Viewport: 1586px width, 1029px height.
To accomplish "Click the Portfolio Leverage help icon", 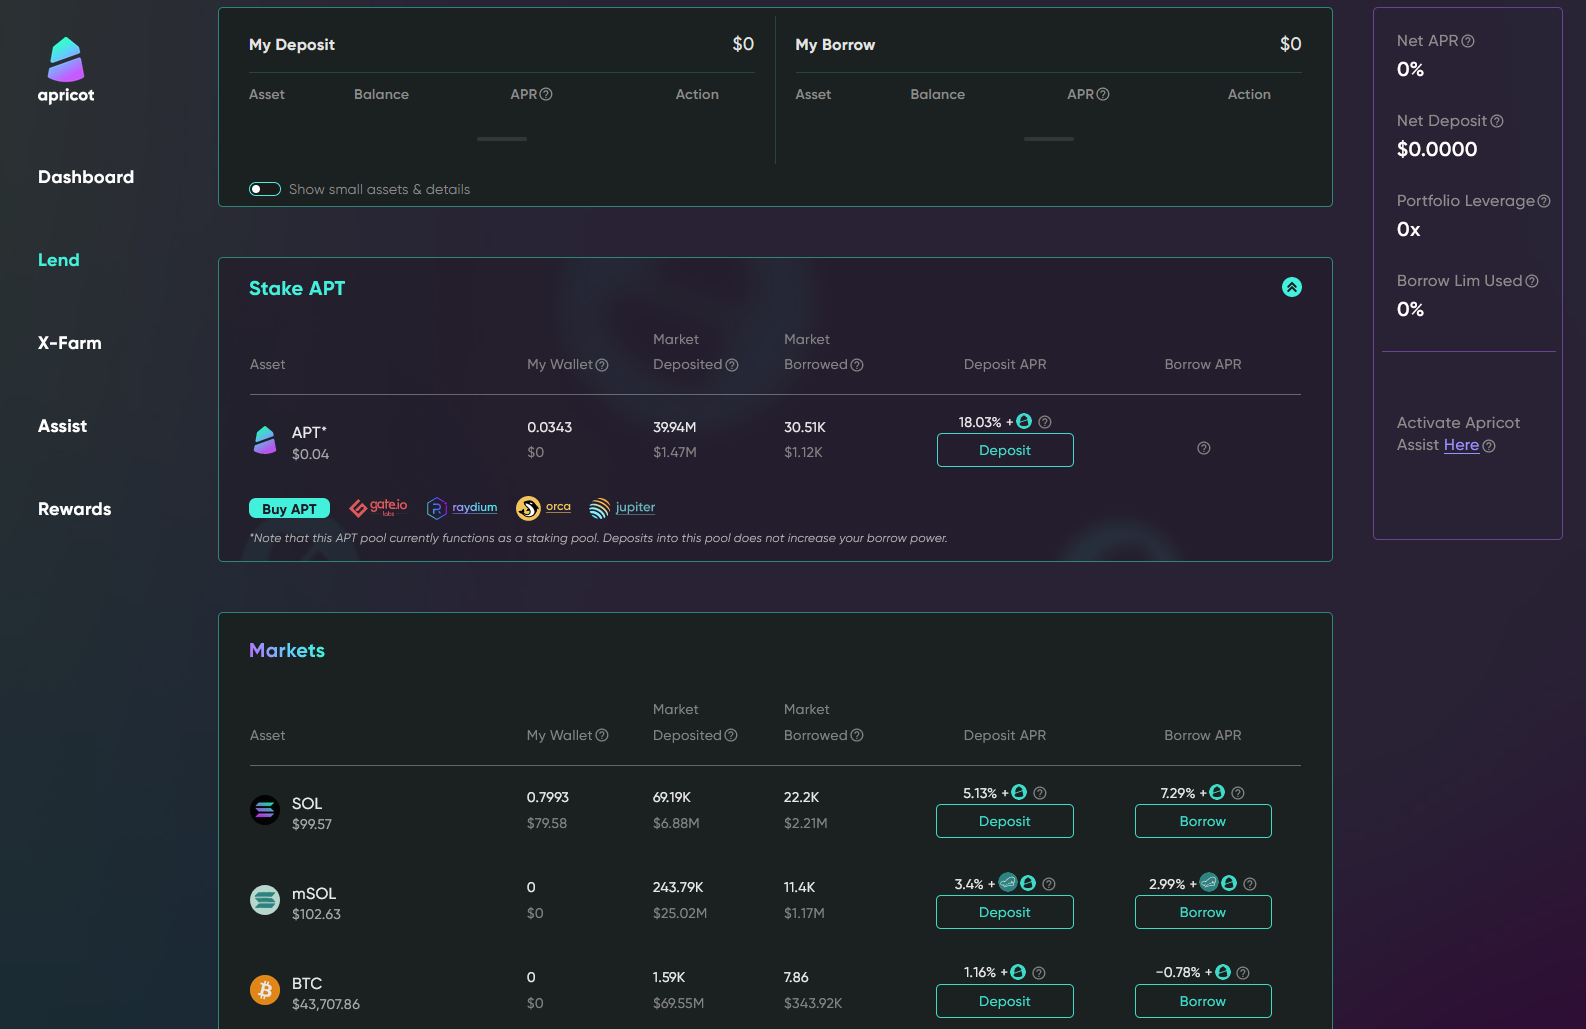I will click(1544, 201).
